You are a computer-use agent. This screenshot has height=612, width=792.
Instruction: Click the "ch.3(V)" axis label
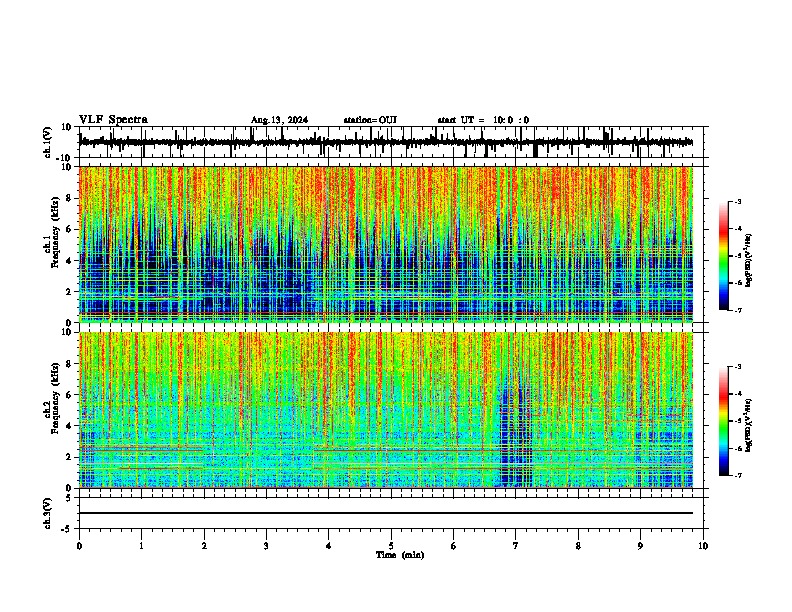click(48, 513)
